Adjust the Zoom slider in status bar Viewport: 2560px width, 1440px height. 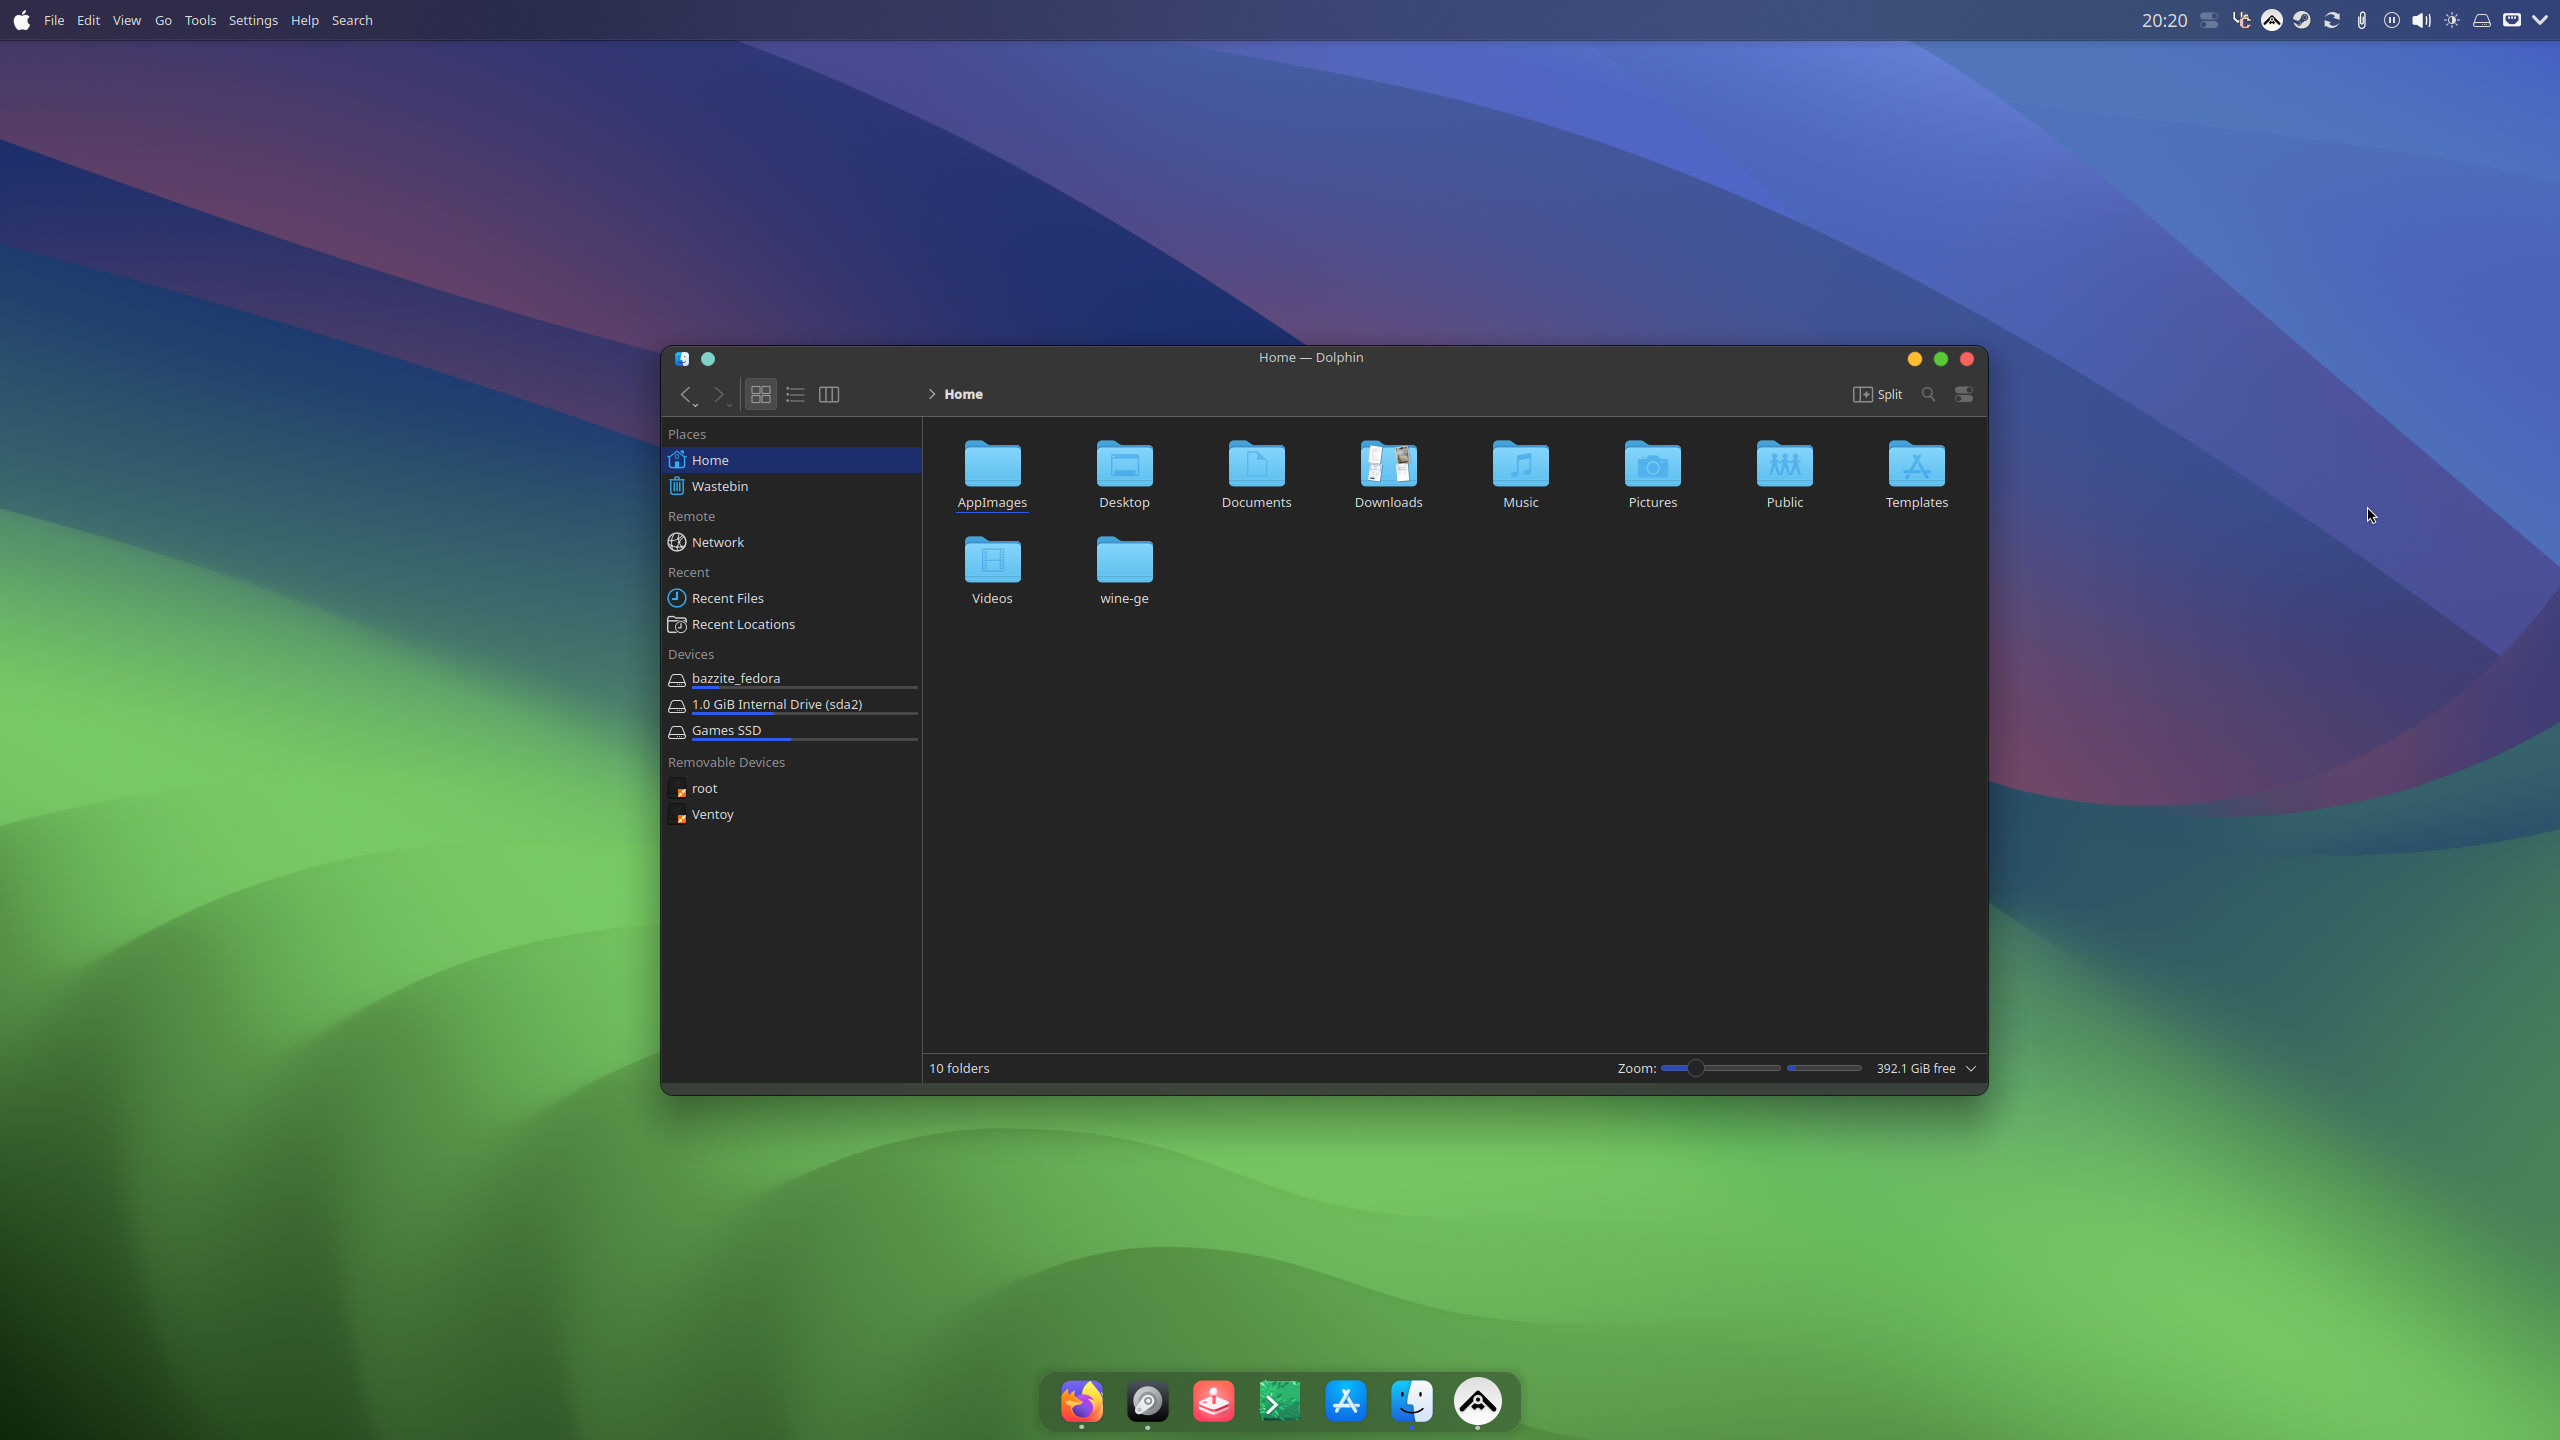[1696, 1068]
